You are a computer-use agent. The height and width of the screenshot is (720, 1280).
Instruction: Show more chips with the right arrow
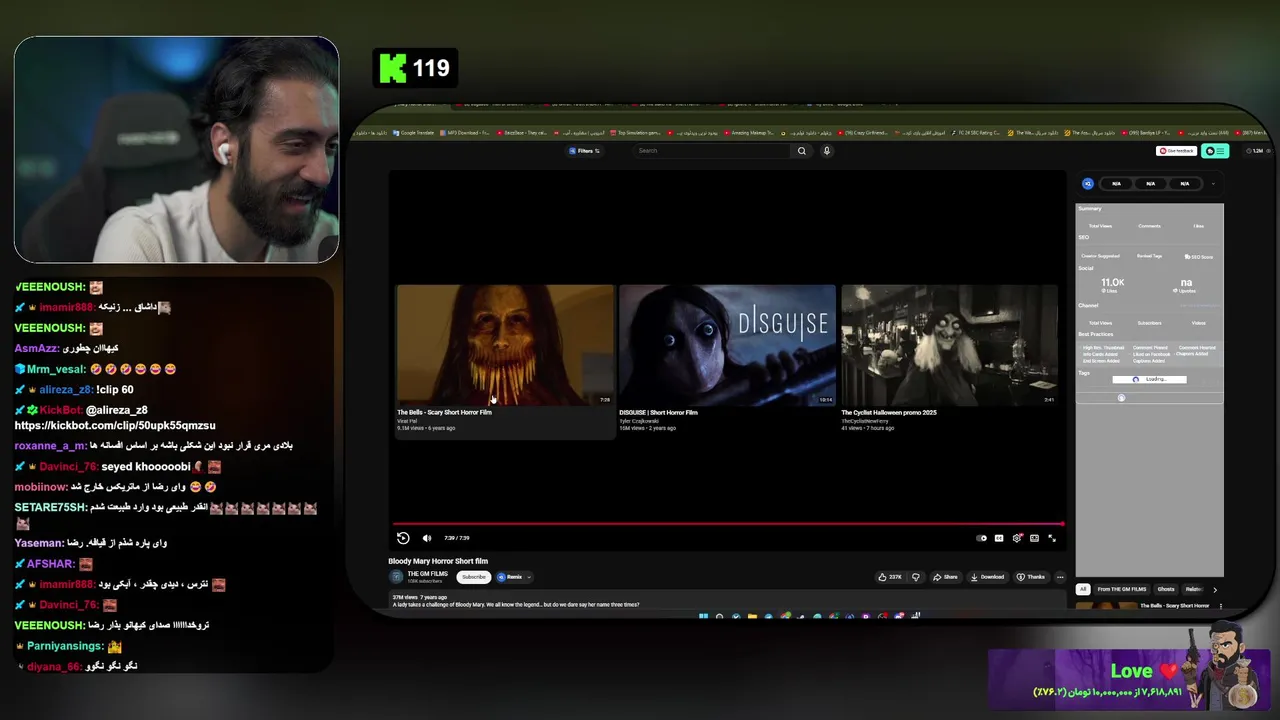pos(1215,589)
